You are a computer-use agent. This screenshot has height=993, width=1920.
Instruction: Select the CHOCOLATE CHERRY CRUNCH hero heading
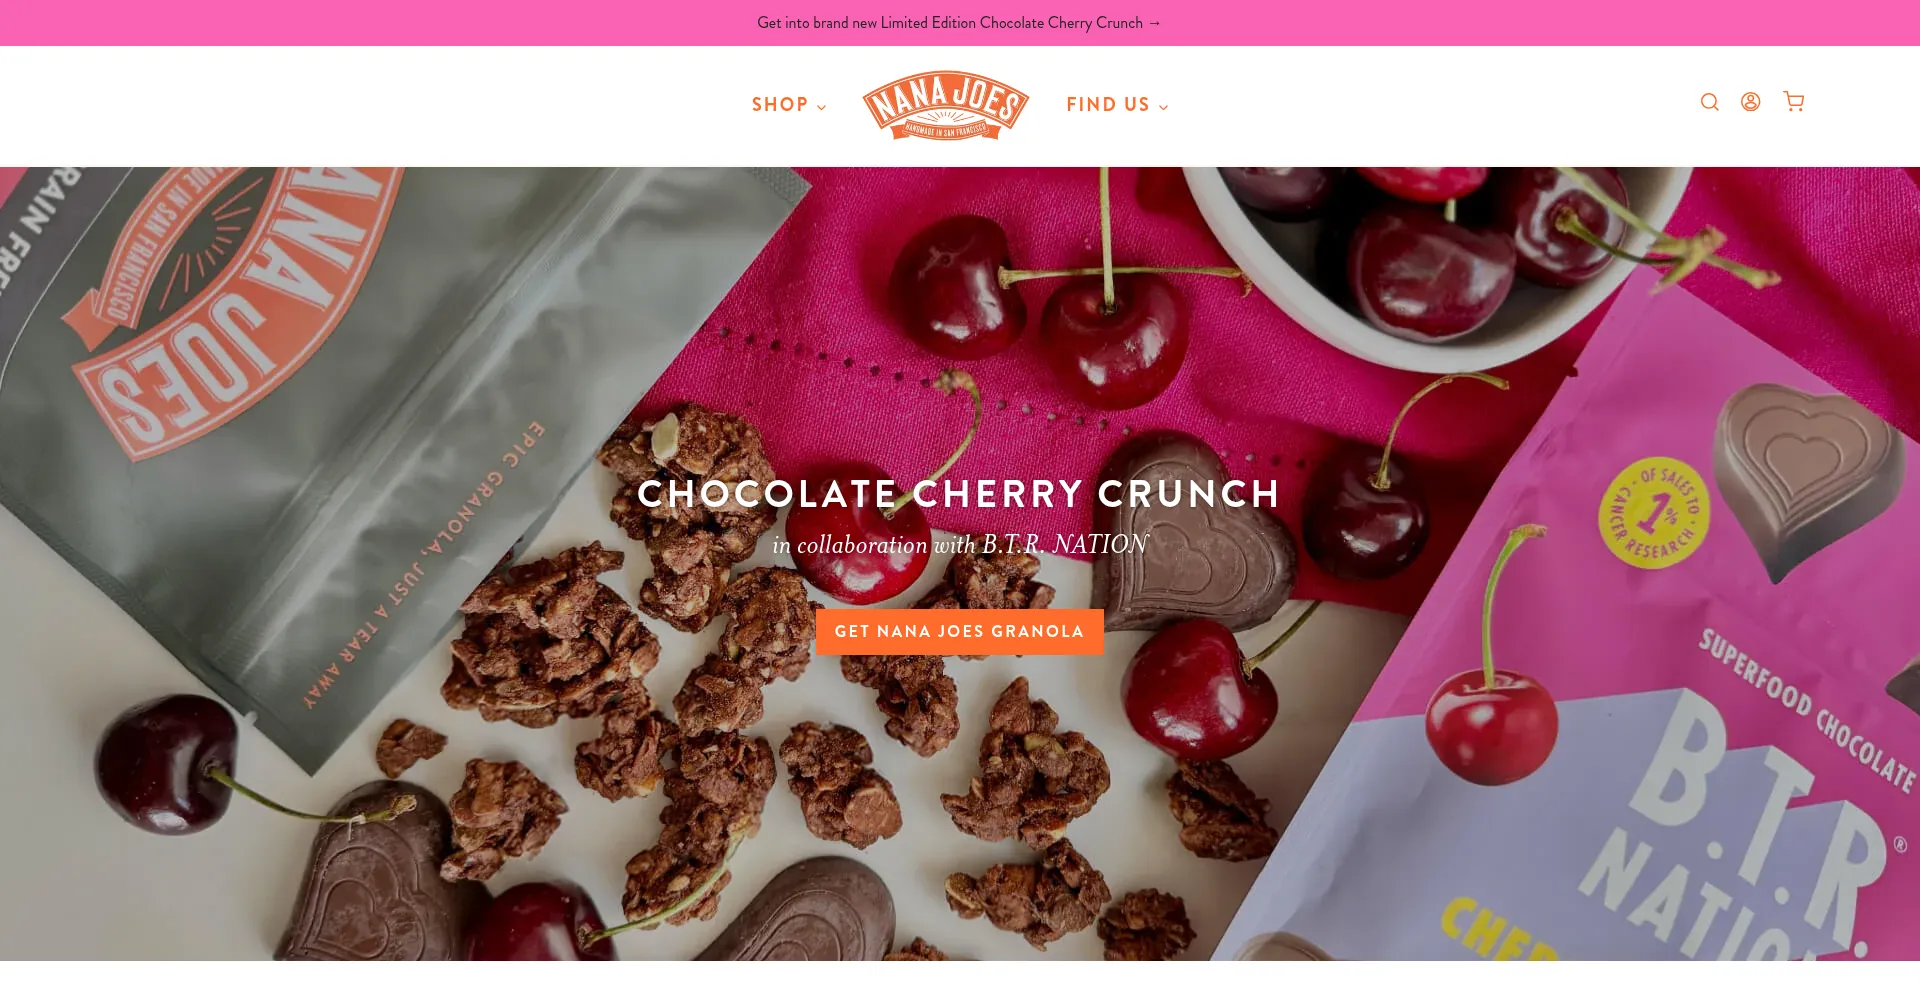[x=959, y=494]
